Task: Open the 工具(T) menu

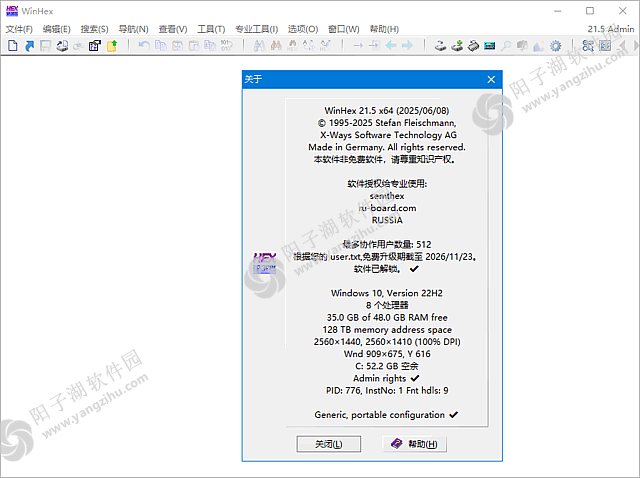Action: [x=211, y=29]
